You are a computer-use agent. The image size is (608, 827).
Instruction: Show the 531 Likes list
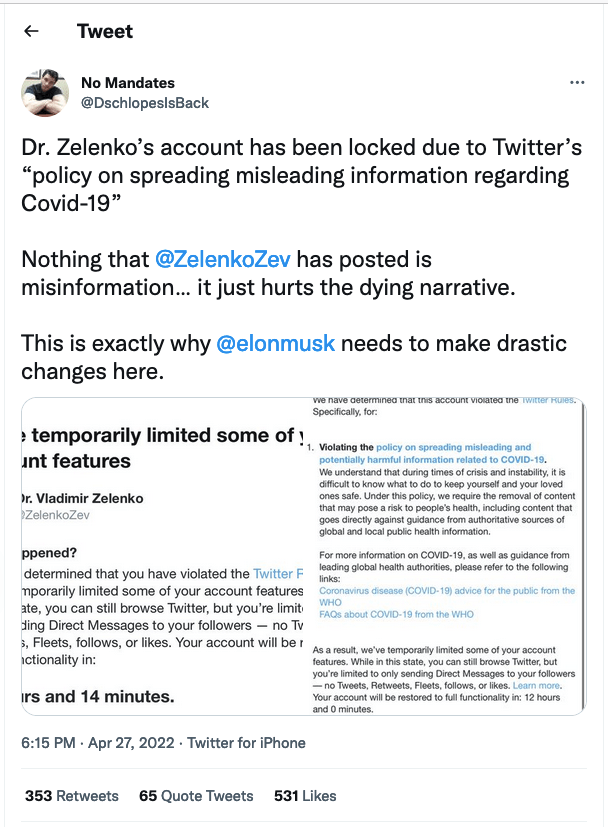[x=305, y=796]
